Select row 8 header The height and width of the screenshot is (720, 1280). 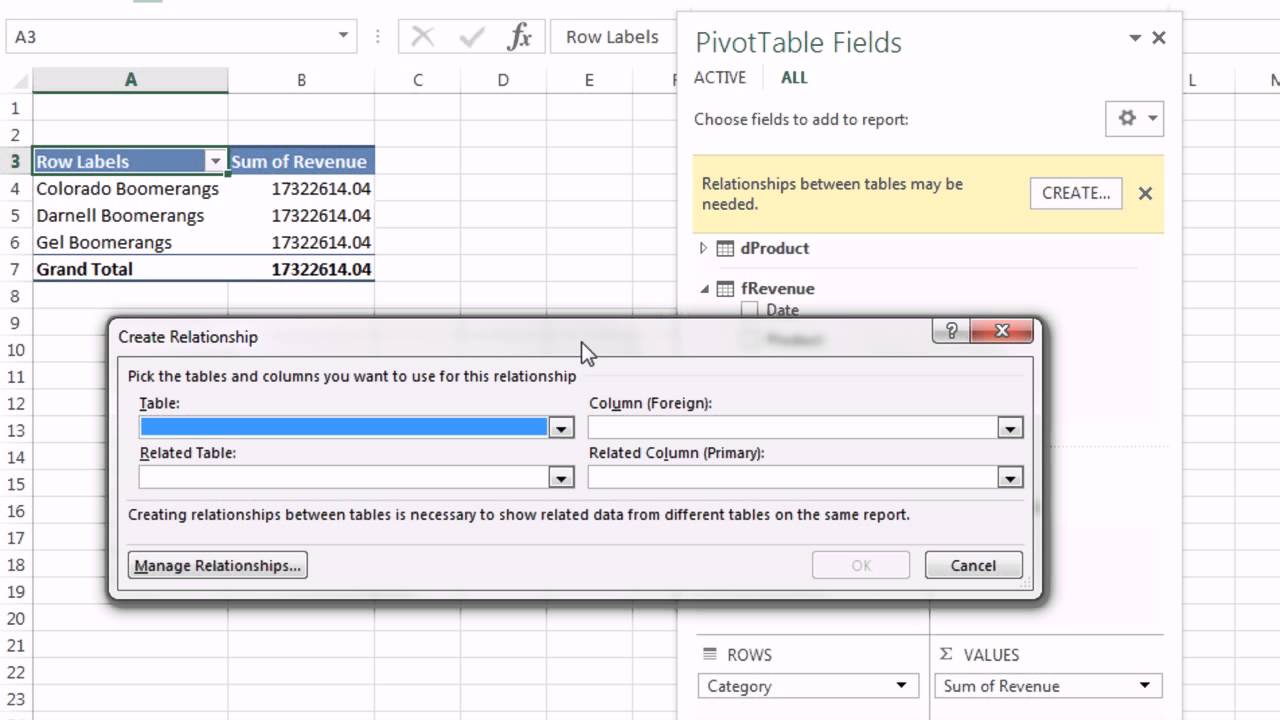tap(16, 296)
